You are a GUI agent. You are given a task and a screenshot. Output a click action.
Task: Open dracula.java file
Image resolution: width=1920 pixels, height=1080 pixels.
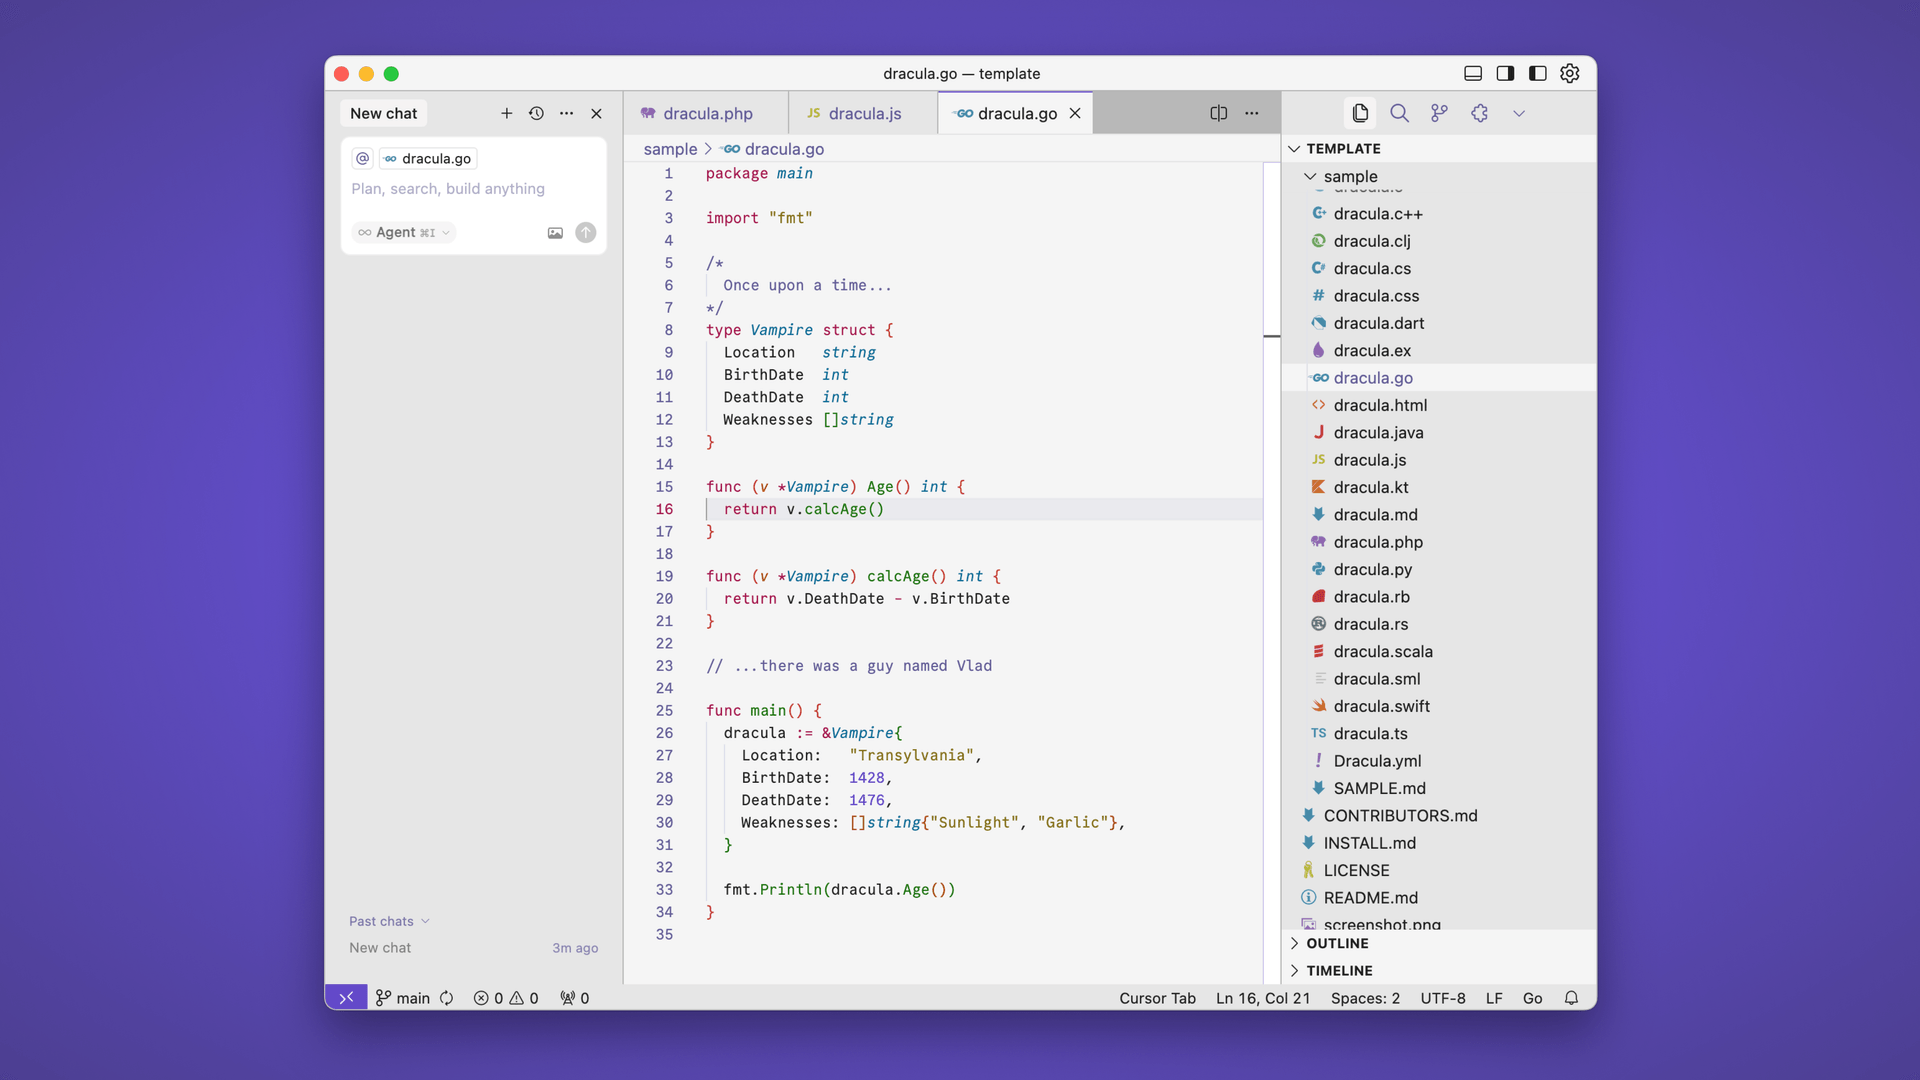[x=1439, y=433]
